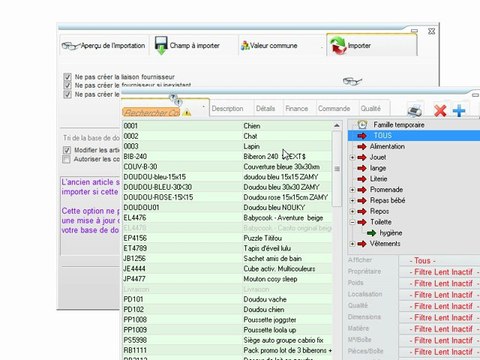Expand the Vêtements family node
480x360 pixels.
(352, 244)
